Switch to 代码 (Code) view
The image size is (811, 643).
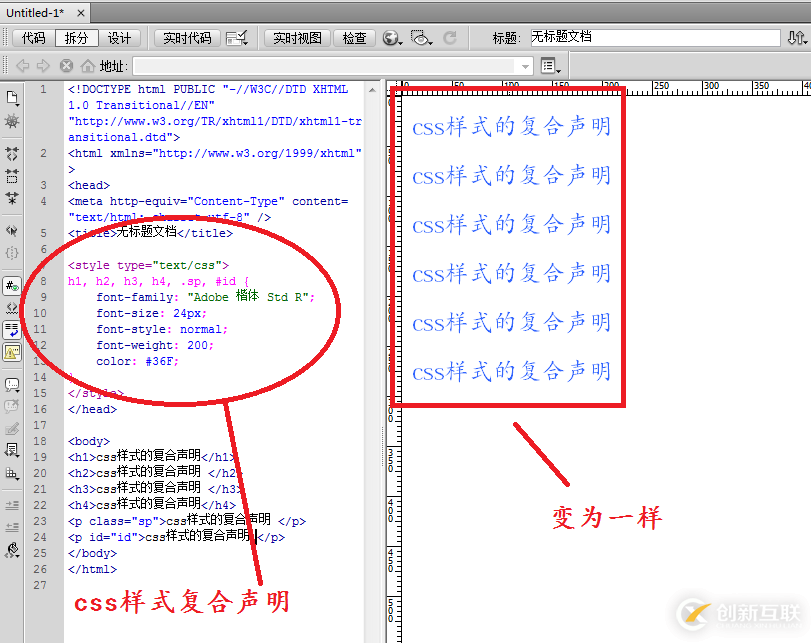tap(33, 38)
